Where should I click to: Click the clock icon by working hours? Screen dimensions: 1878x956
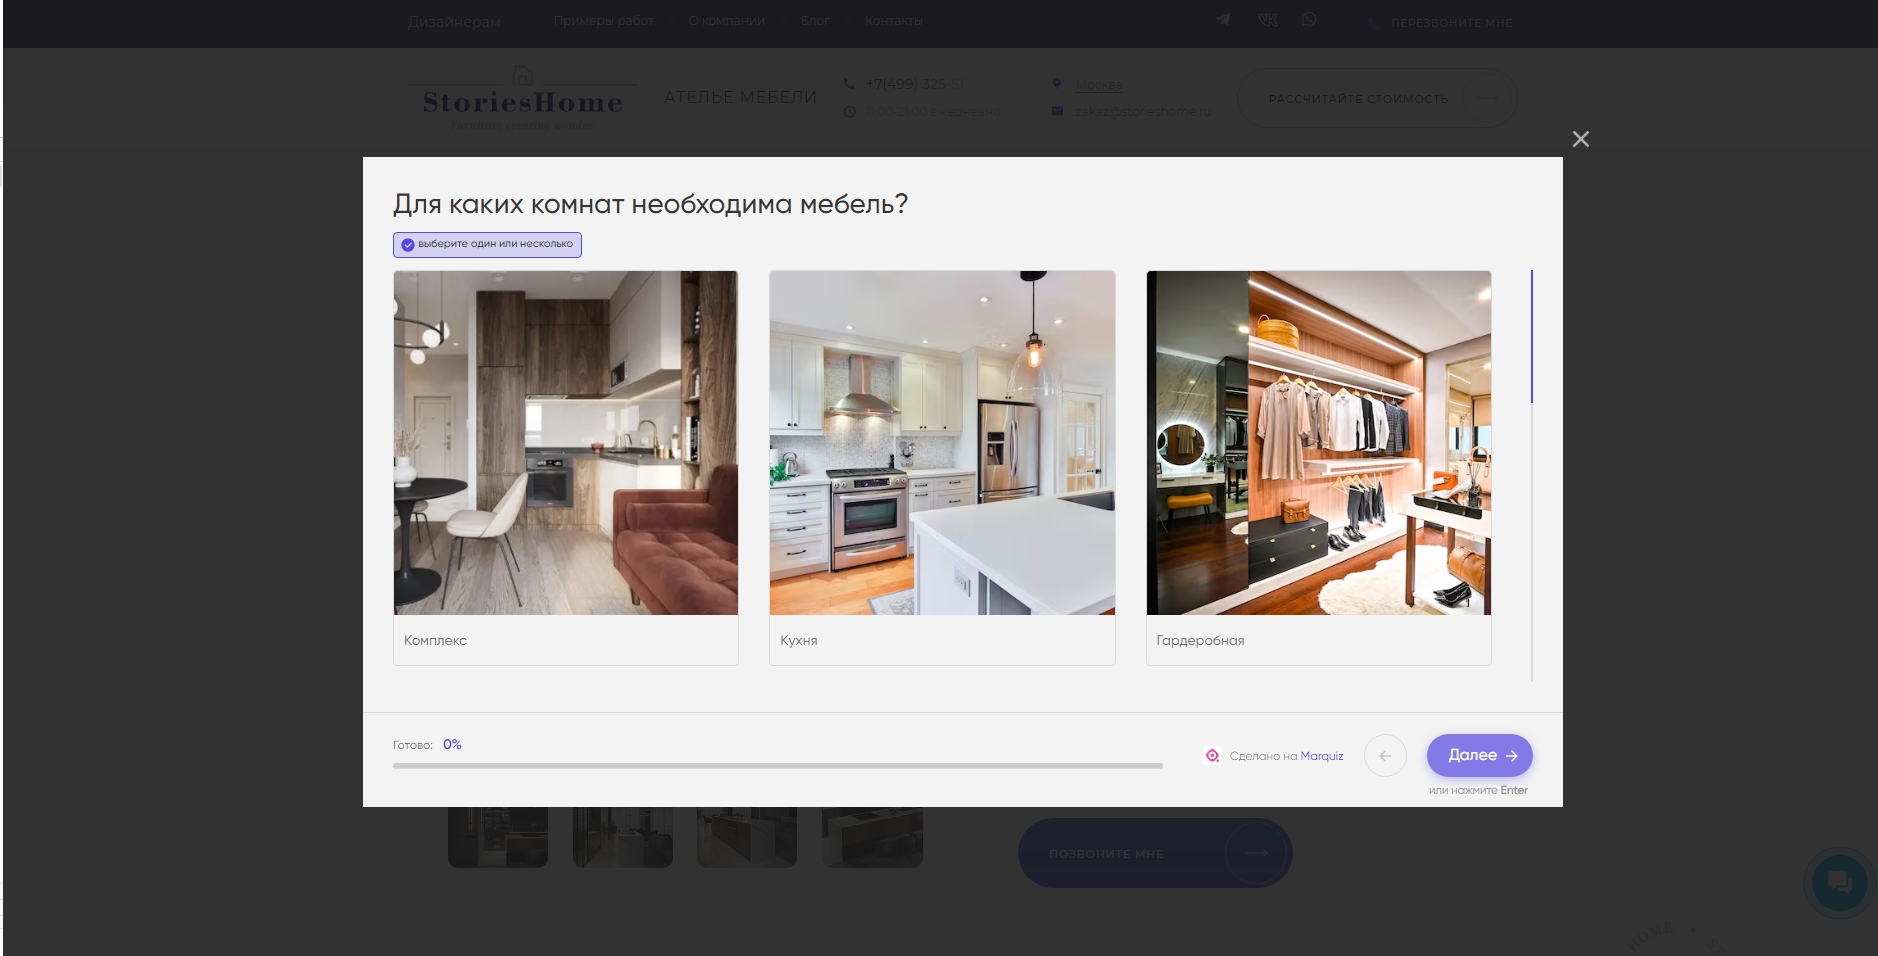[849, 111]
